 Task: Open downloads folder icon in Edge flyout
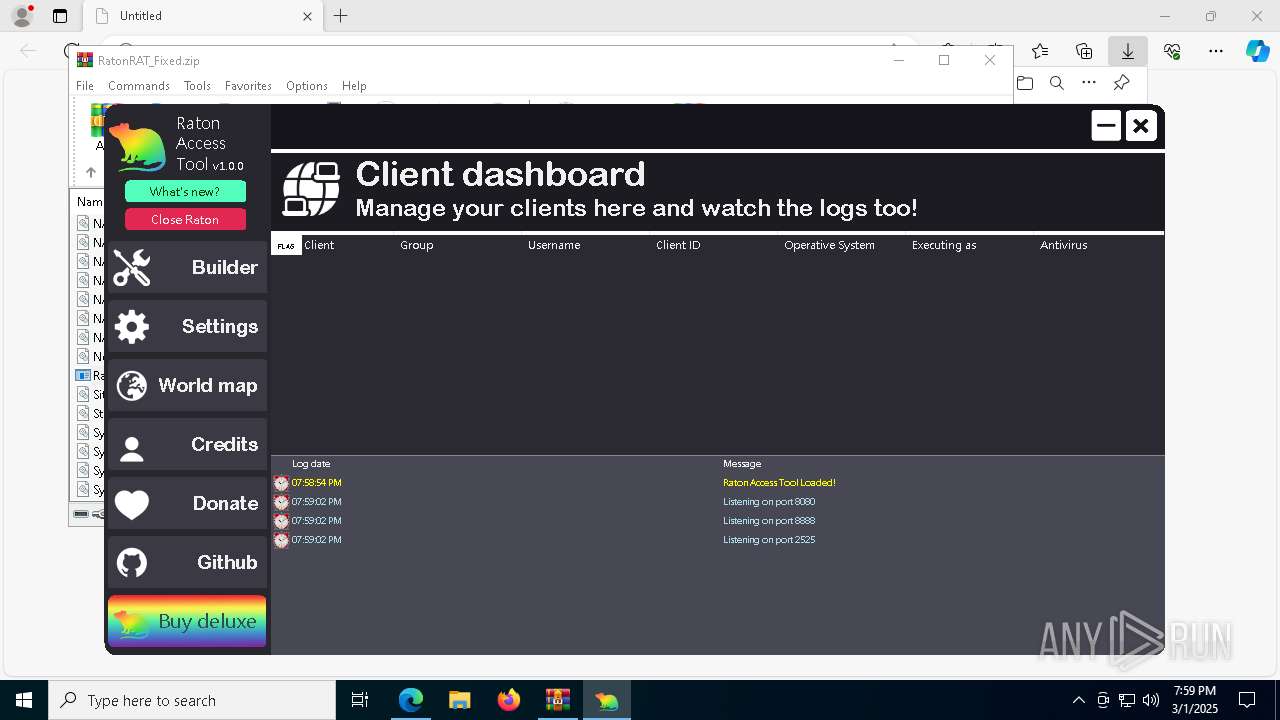1025,83
